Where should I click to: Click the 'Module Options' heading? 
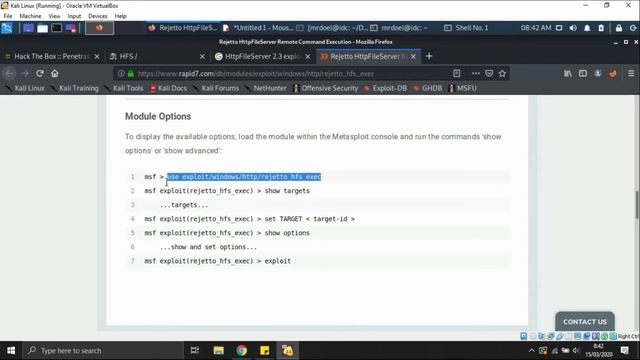tap(158, 116)
